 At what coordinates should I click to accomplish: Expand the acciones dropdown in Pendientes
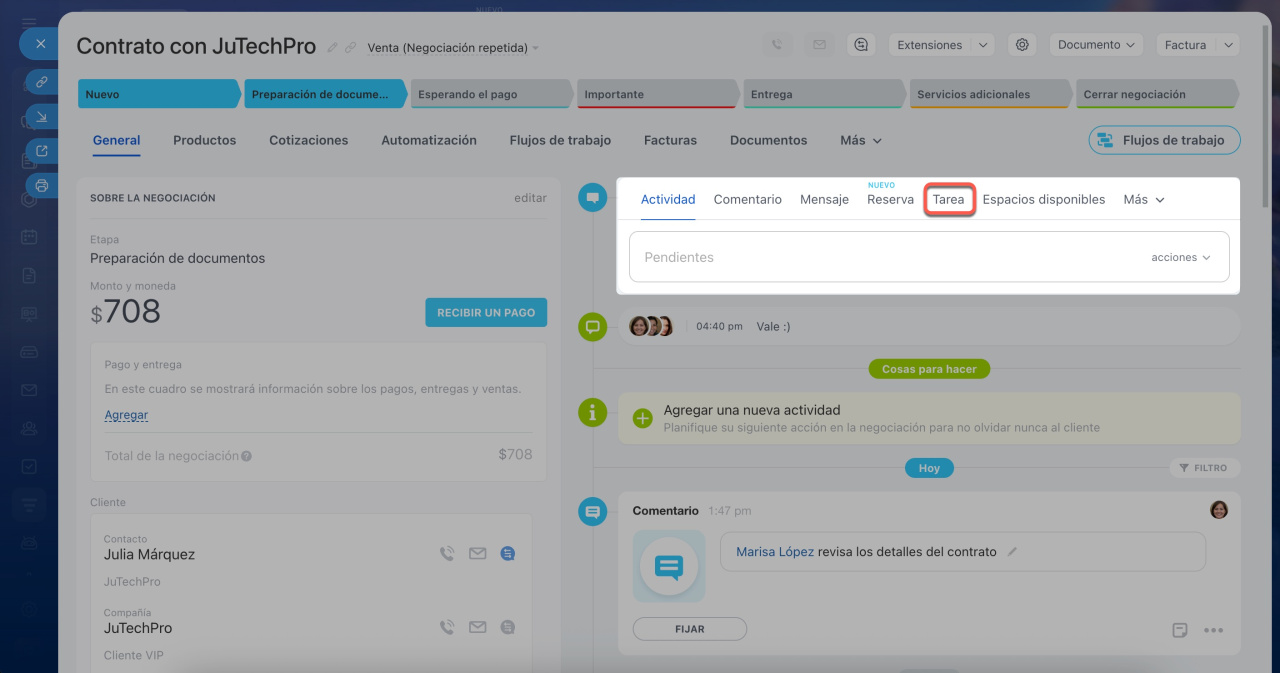point(1181,258)
